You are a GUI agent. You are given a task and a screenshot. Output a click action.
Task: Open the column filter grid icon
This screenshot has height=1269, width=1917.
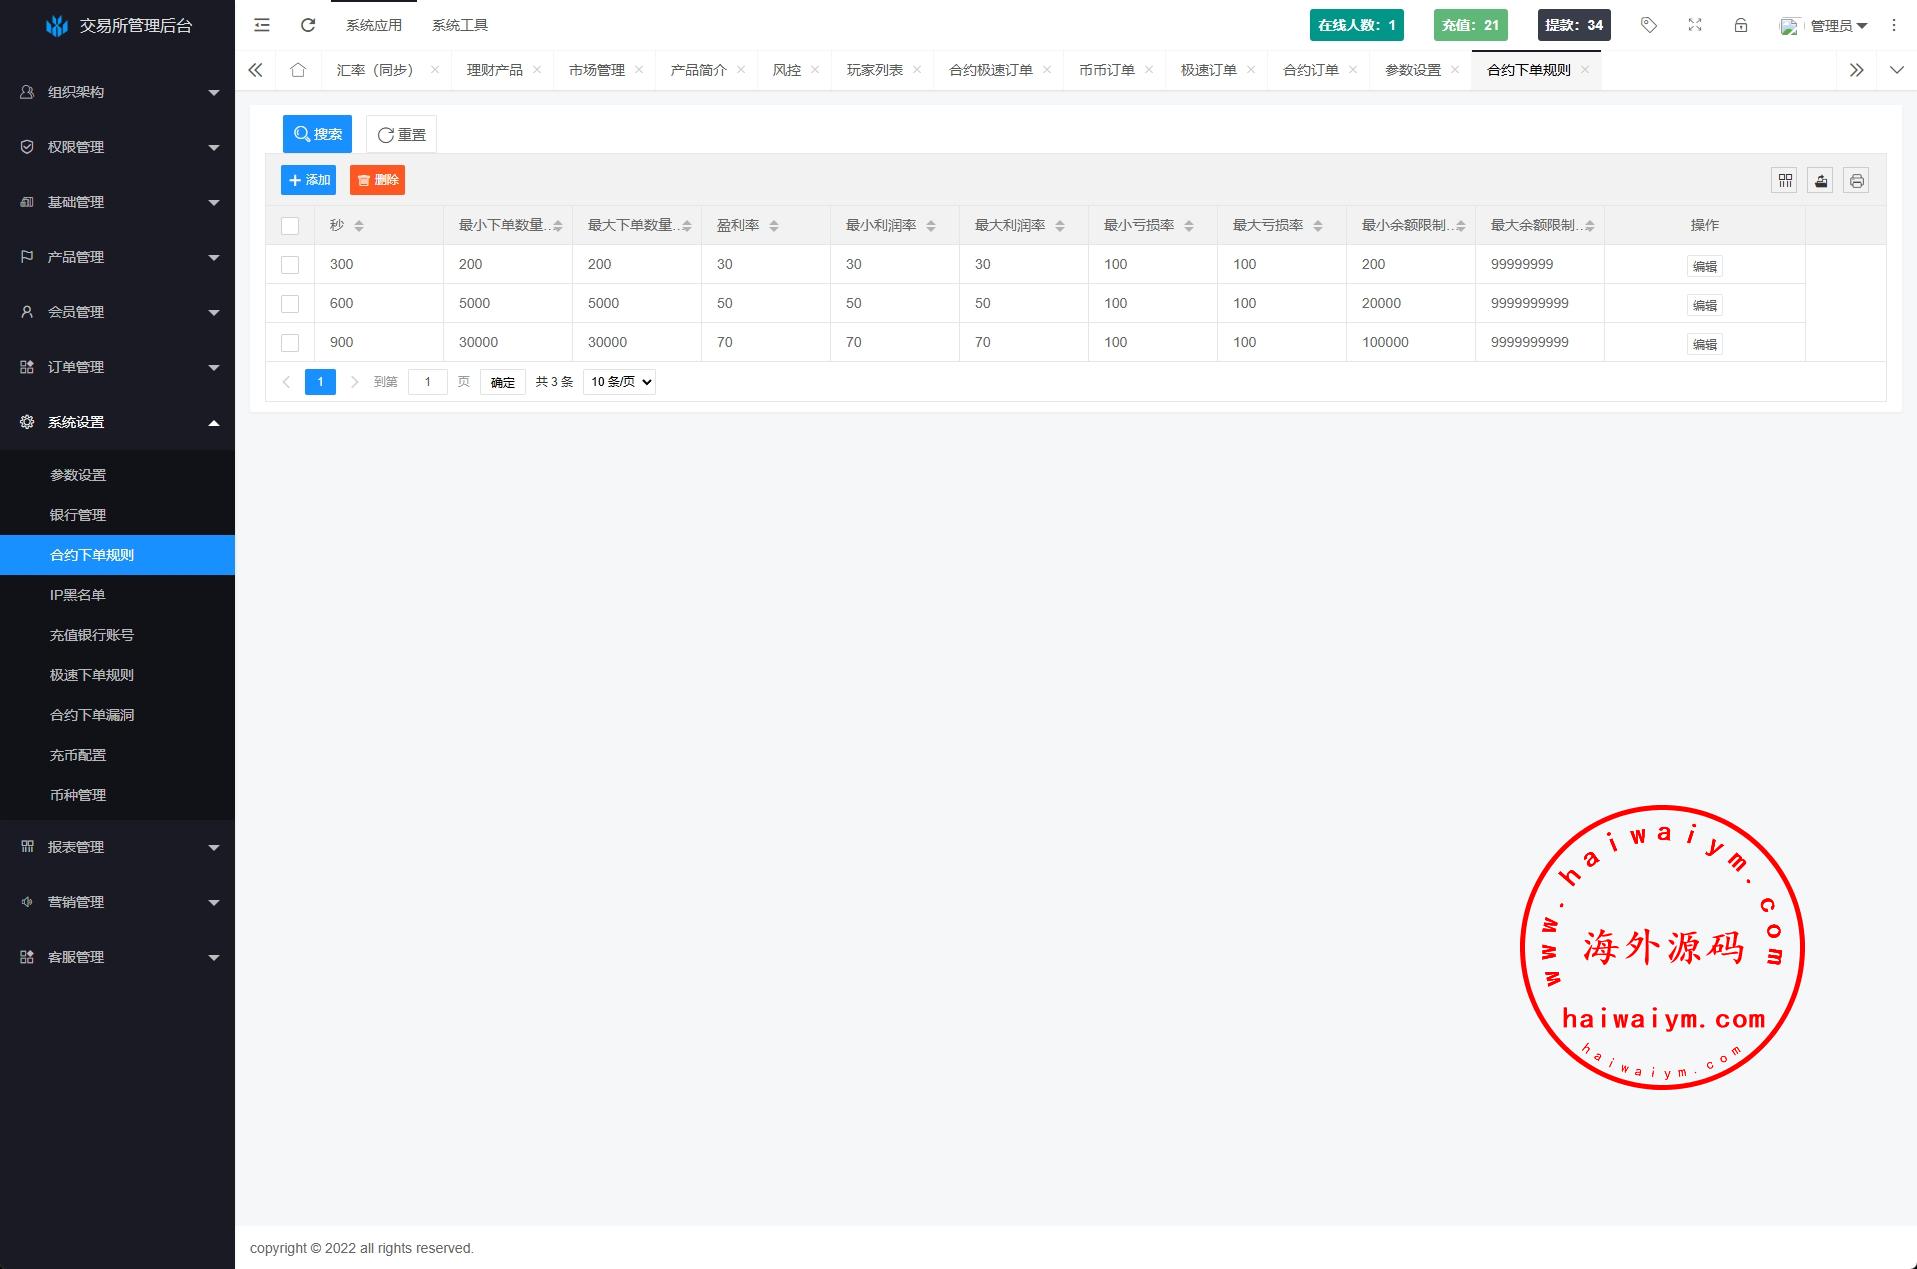point(1785,181)
